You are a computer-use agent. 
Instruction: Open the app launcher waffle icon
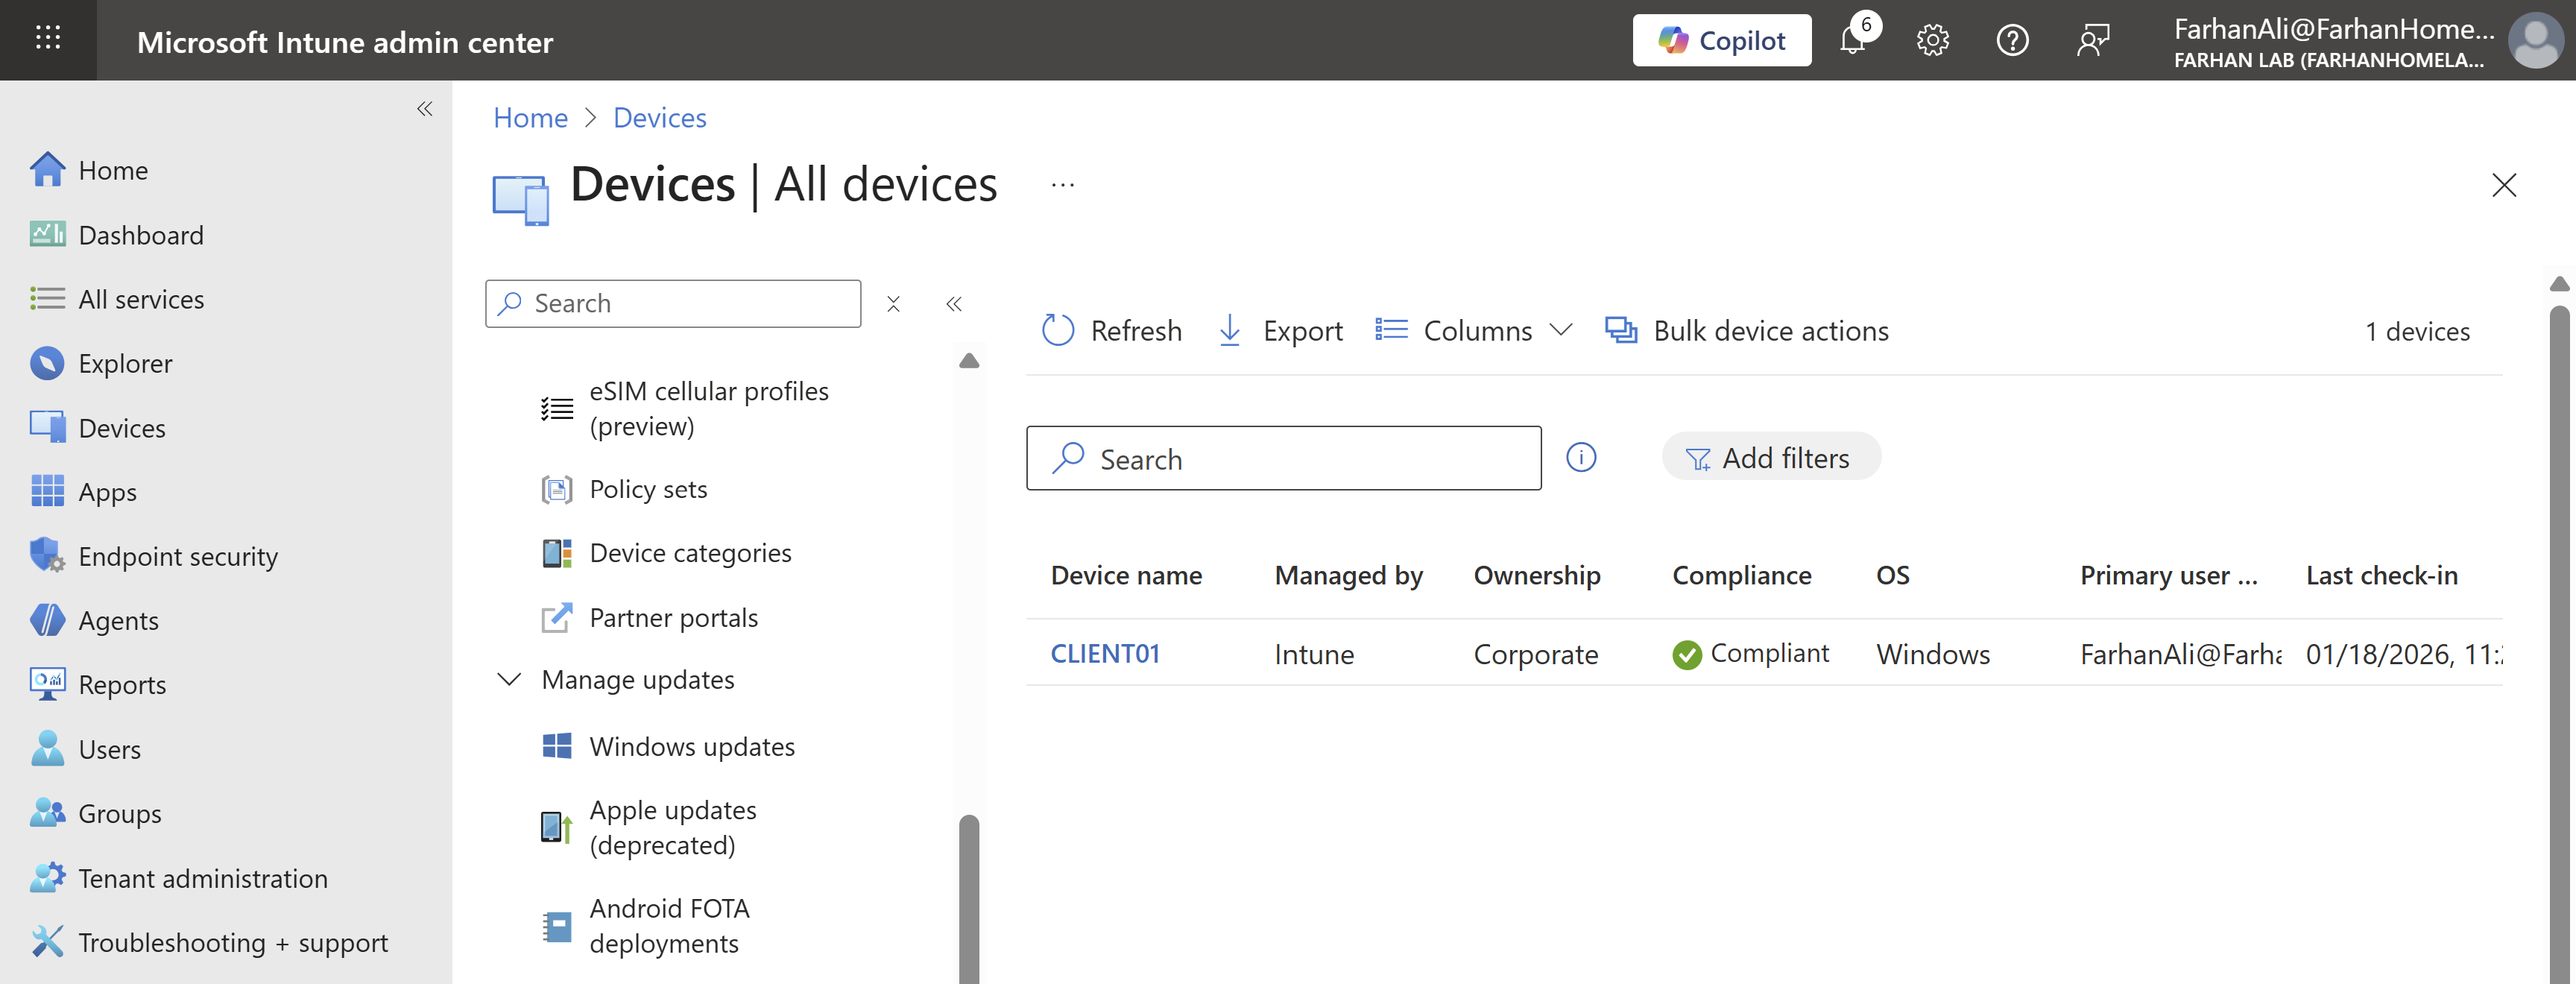48,40
